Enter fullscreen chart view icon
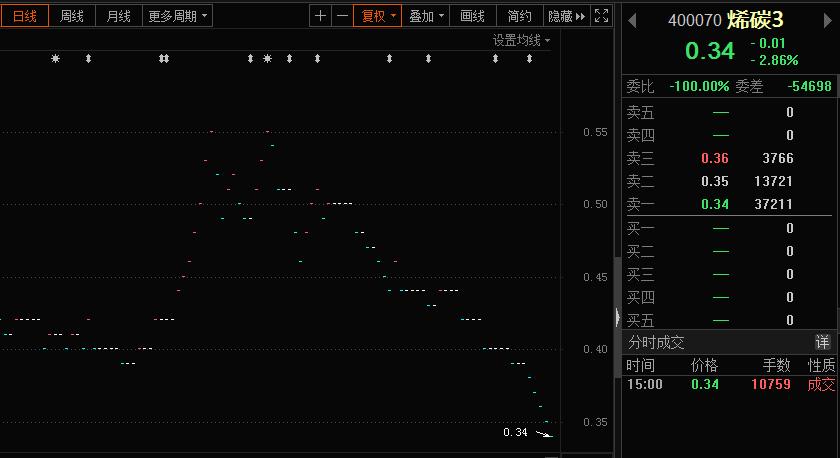 coord(601,16)
